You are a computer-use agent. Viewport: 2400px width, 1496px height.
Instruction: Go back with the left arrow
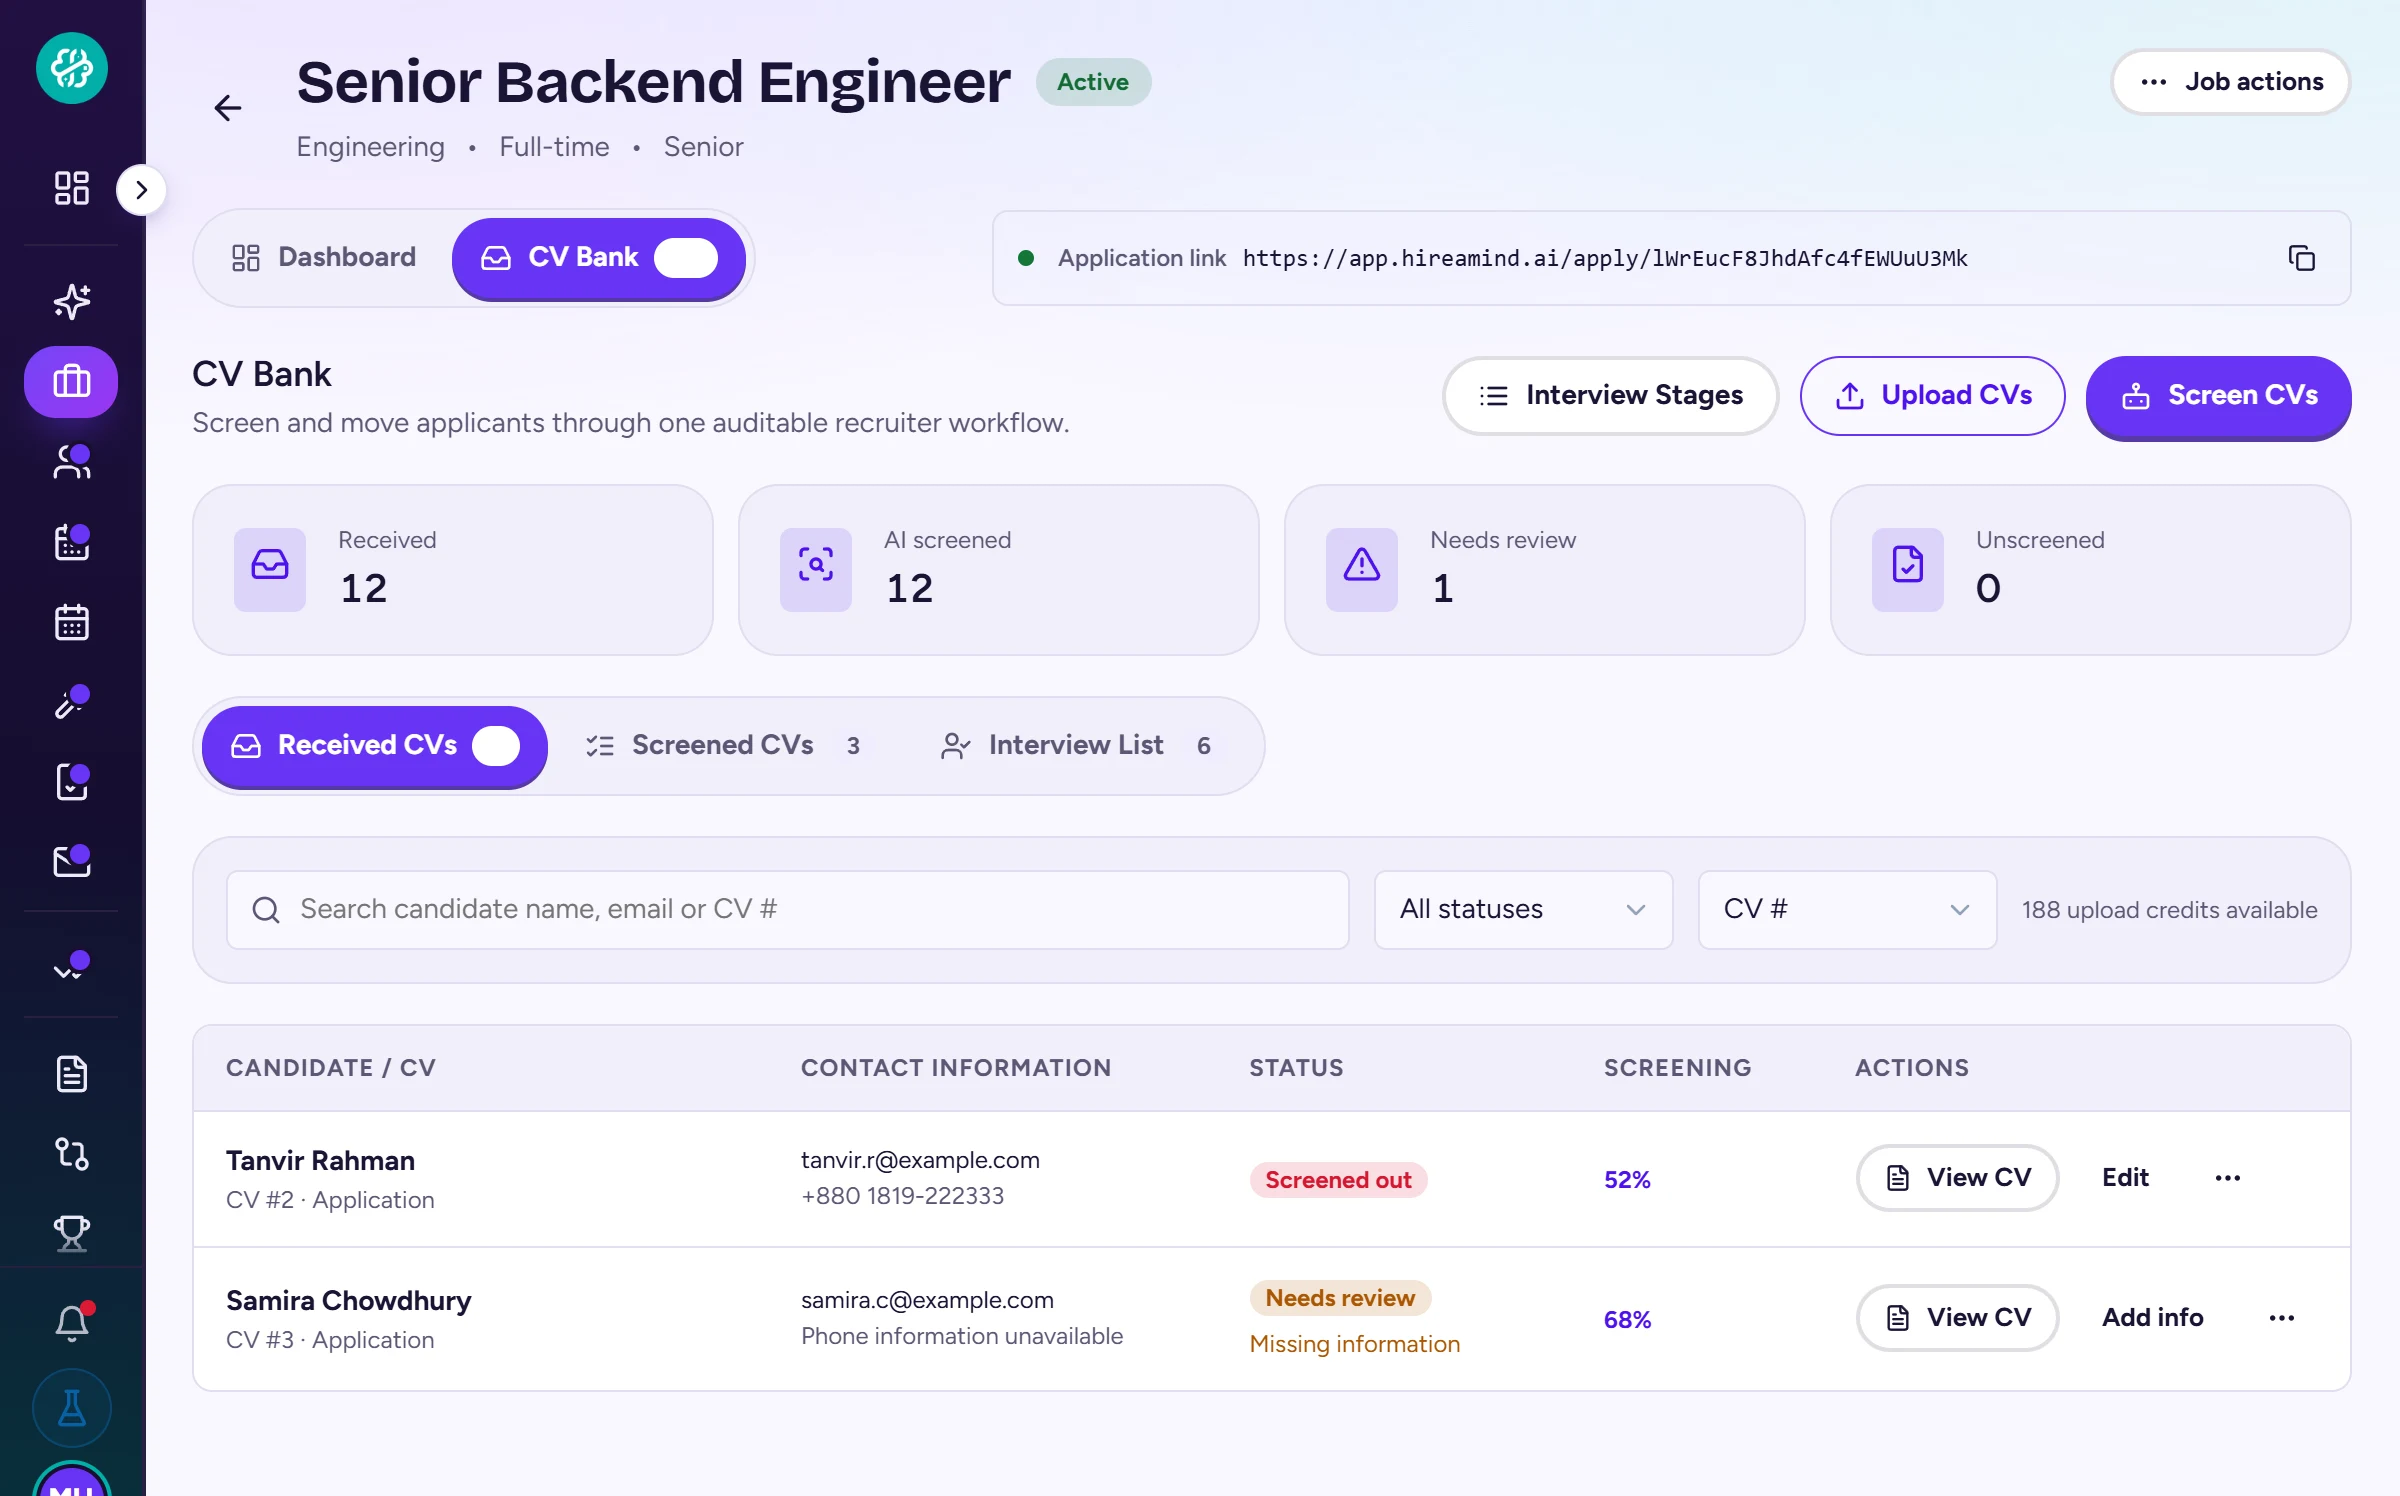click(x=228, y=108)
